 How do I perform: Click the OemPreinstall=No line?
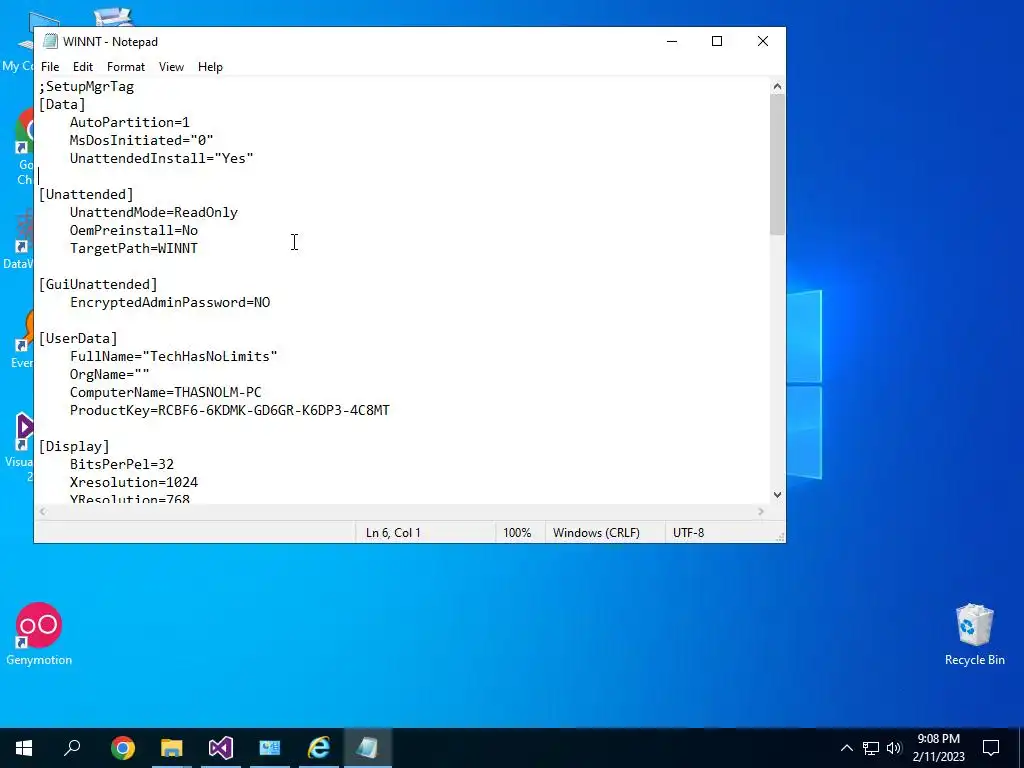(134, 230)
